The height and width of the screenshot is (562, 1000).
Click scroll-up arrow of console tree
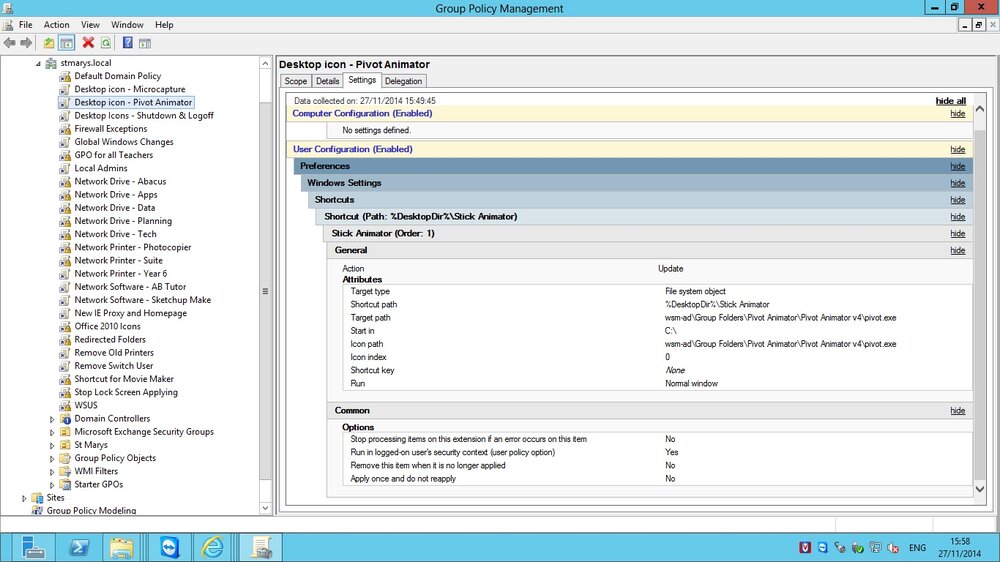[265, 63]
